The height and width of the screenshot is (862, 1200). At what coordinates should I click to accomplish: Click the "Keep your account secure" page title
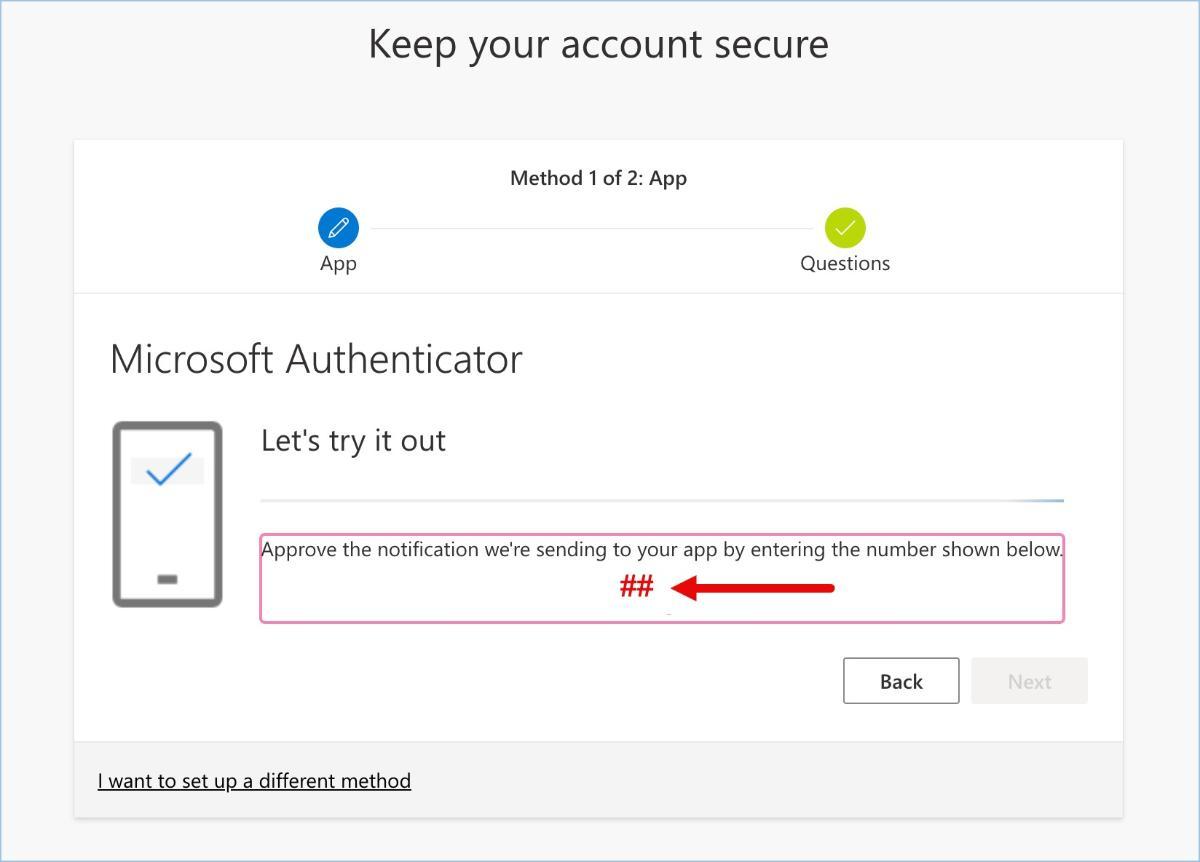(x=598, y=44)
